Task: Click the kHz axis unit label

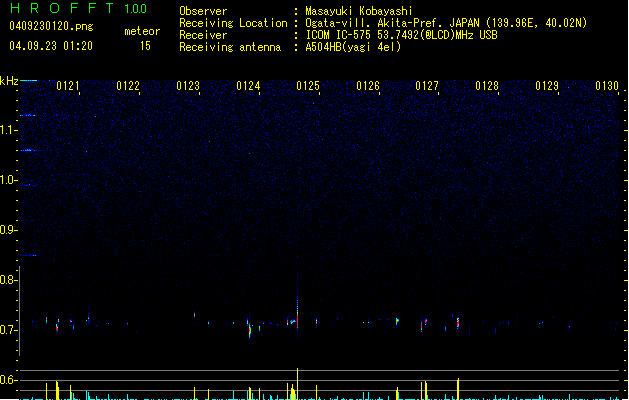Action: point(9,81)
